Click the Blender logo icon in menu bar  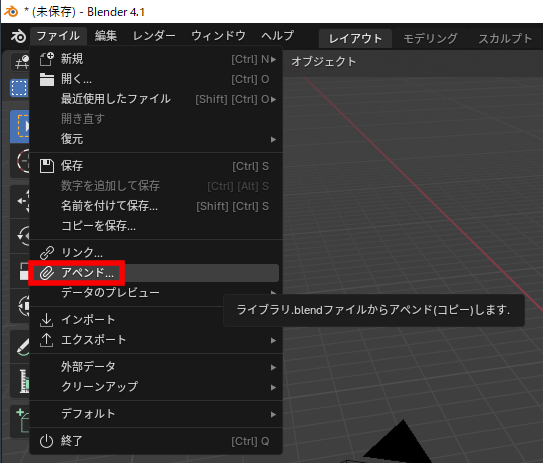(x=18, y=36)
